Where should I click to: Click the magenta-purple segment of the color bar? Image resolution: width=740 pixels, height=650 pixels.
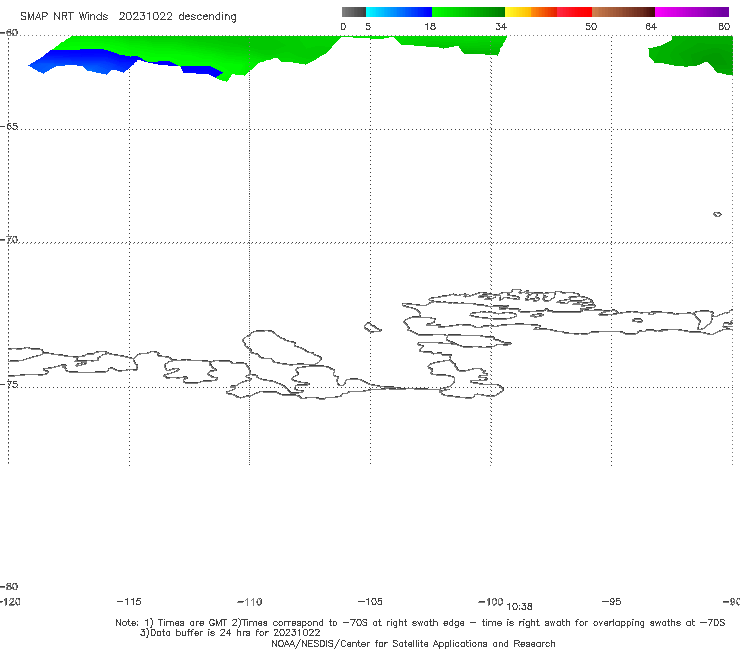691,12
